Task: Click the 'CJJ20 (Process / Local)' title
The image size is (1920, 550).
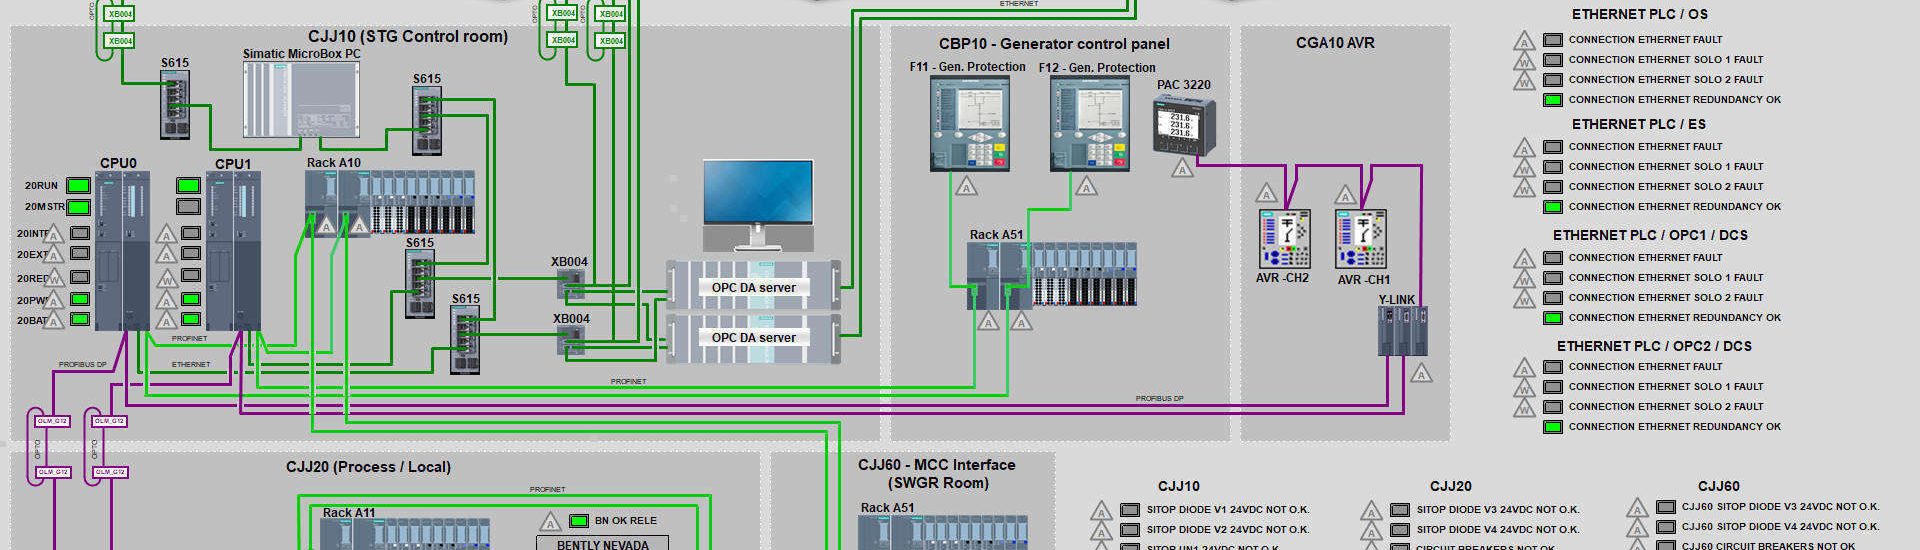Action: click(x=368, y=467)
